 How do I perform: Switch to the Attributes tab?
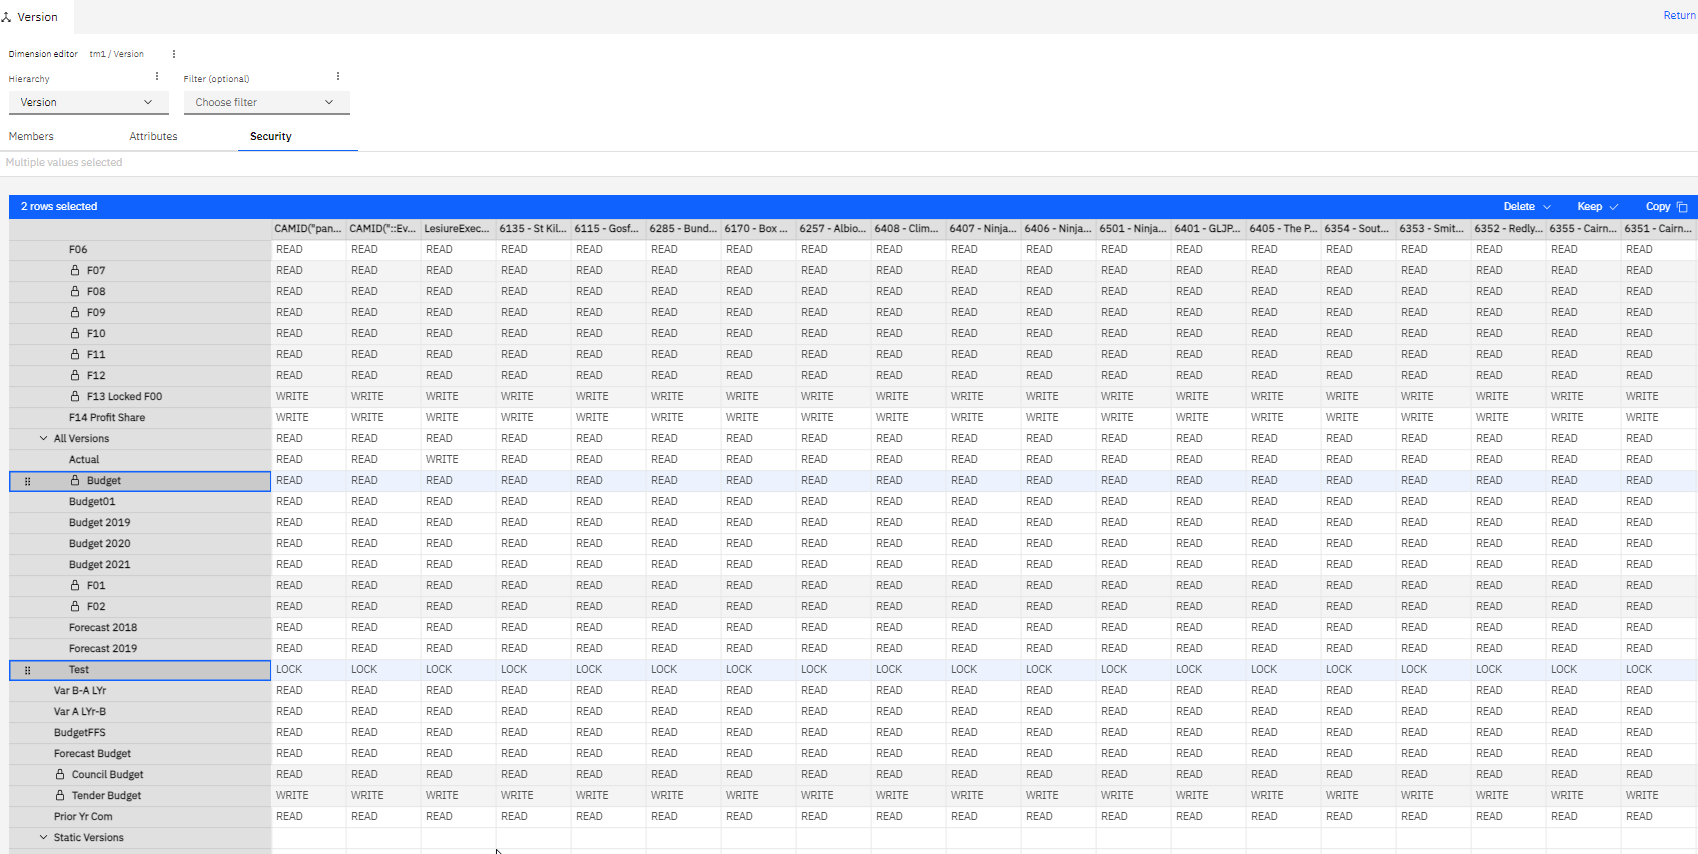click(153, 136)
